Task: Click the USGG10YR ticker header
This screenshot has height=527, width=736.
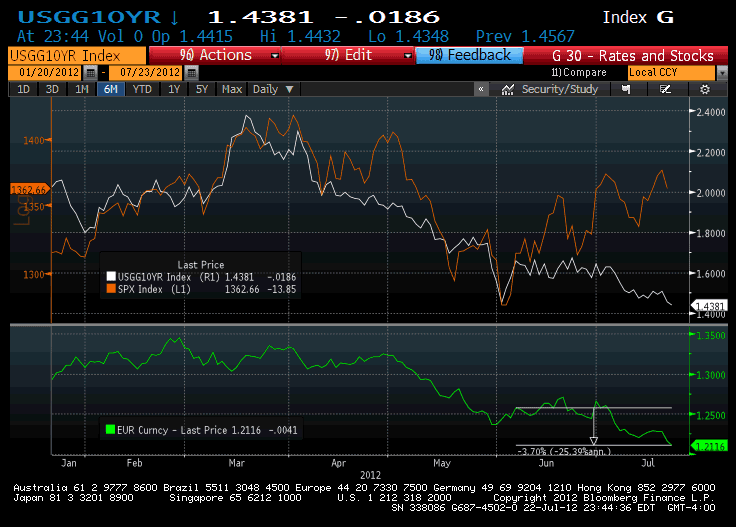Action: pos(89,17)
